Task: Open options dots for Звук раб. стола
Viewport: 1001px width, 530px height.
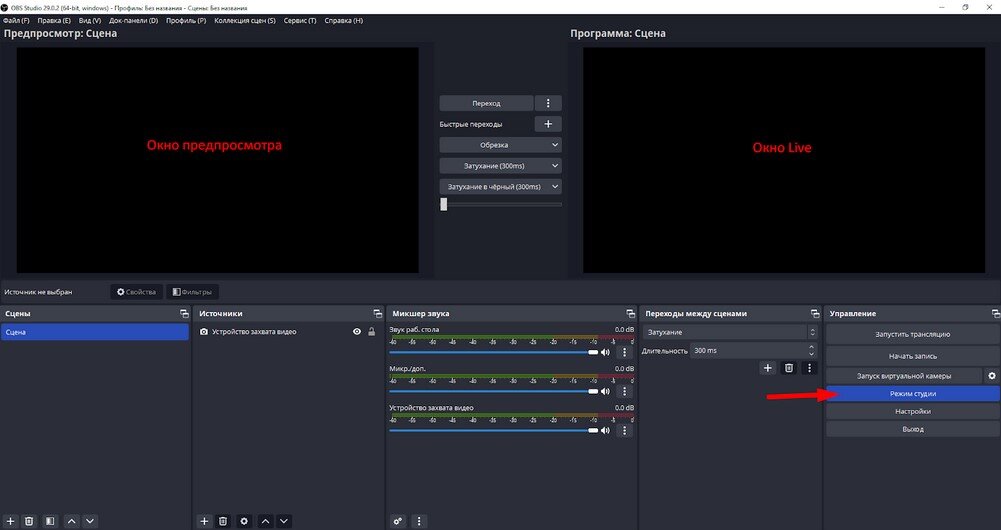Action: coord(624,352)
